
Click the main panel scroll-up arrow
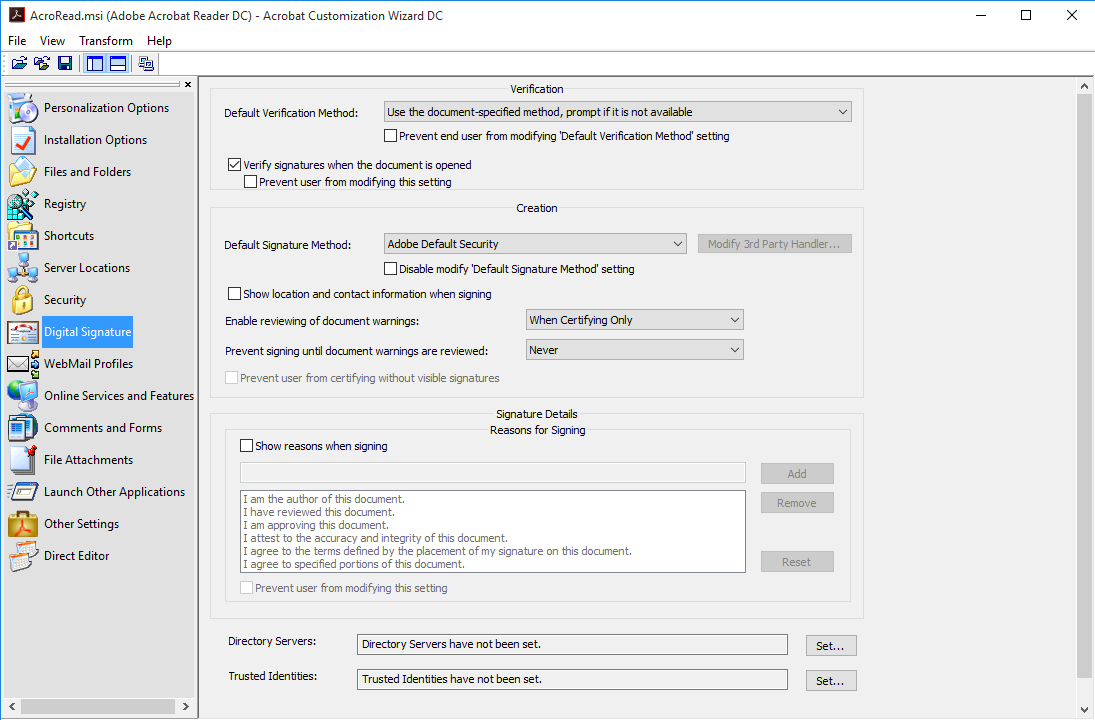coord(1084,87)
